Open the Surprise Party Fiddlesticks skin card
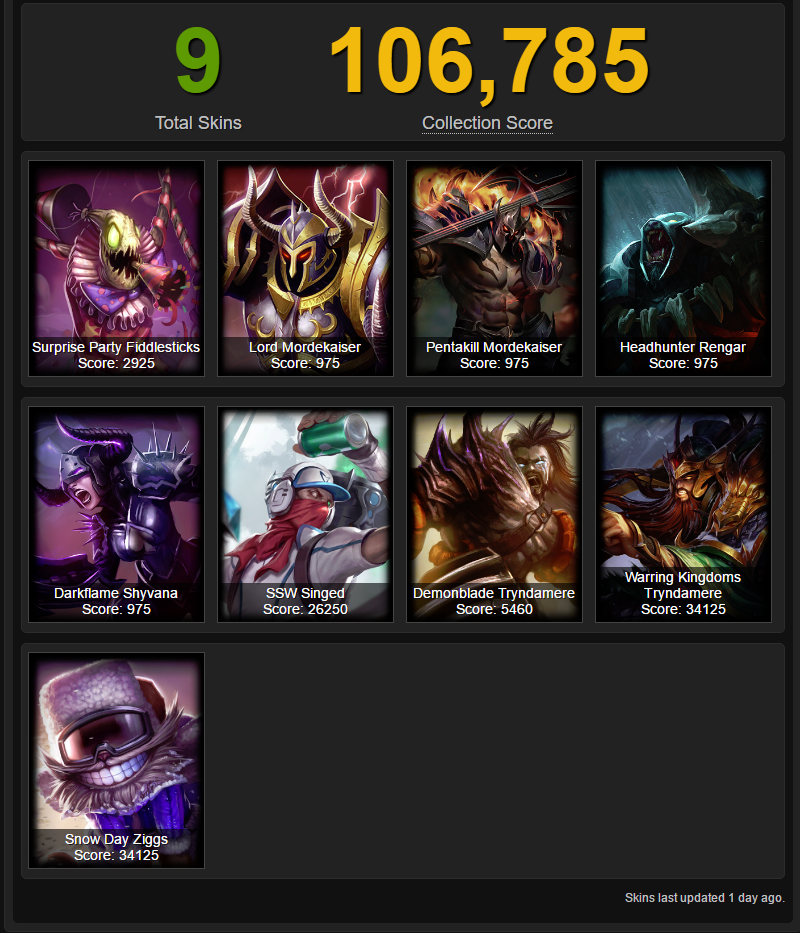The height and width of the screenshot is (933, 800). coord(117,268)
